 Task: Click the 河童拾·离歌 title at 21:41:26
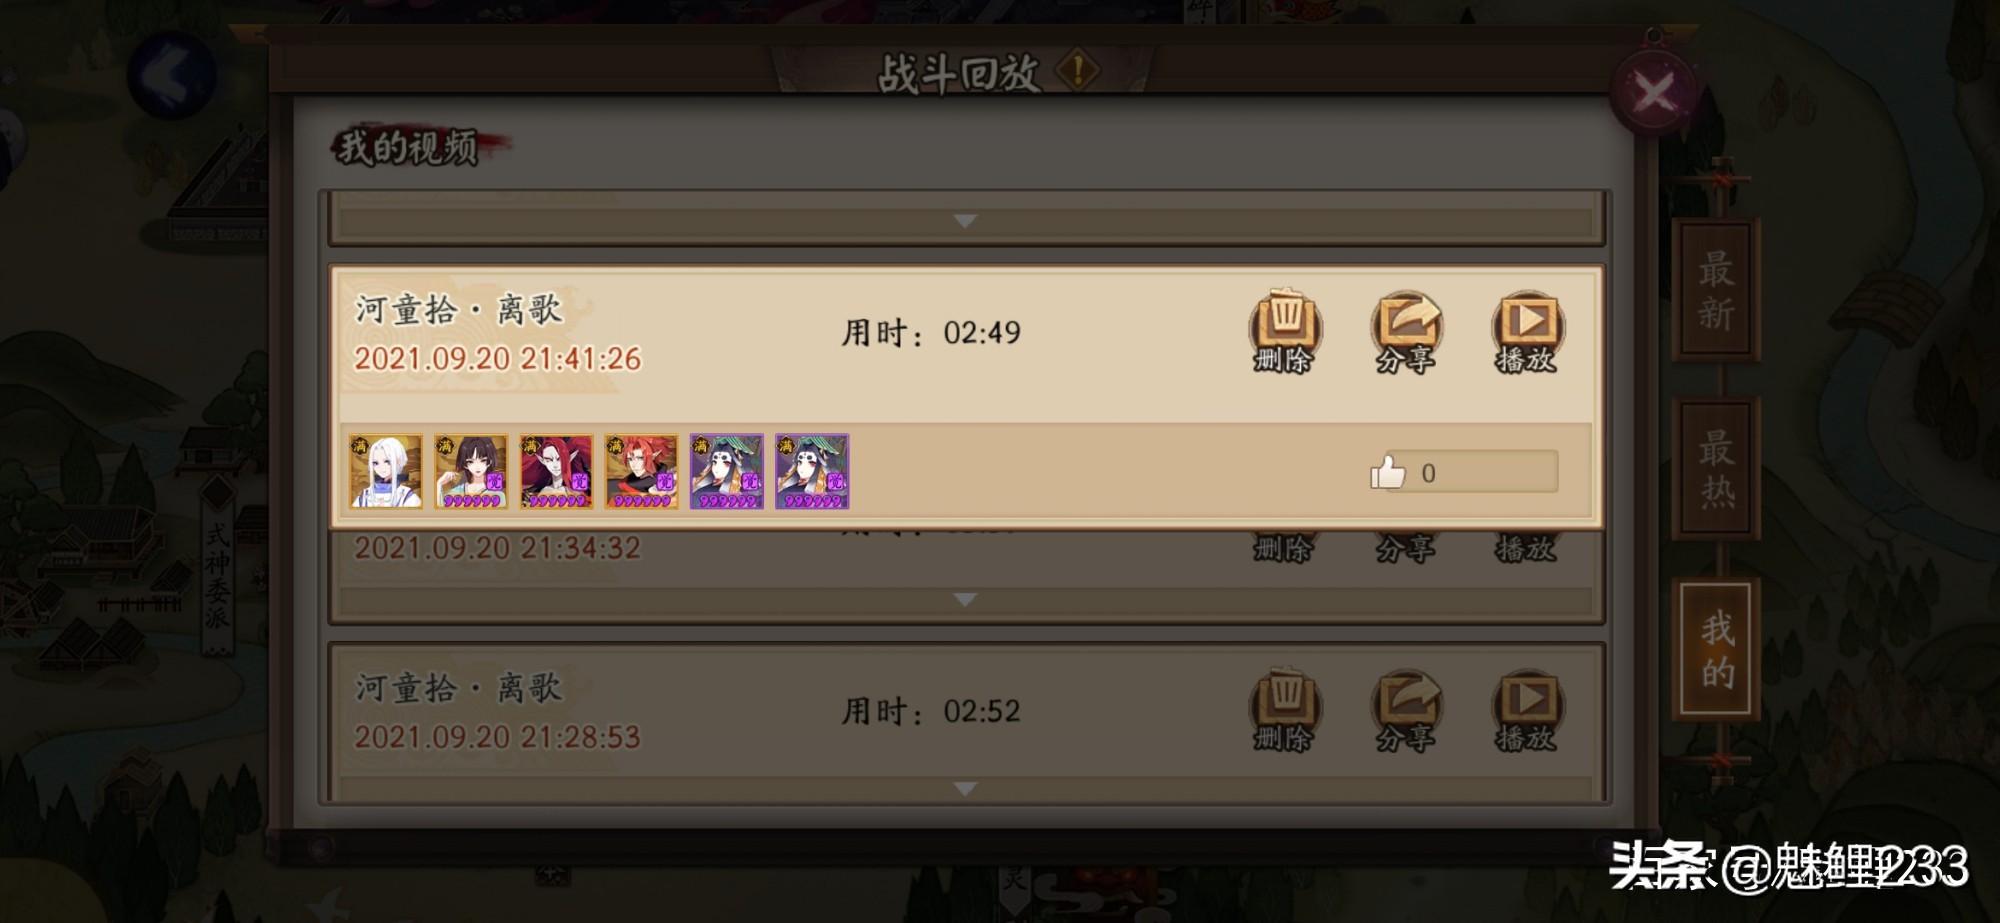pyautogui.click(x=459, y=309)
